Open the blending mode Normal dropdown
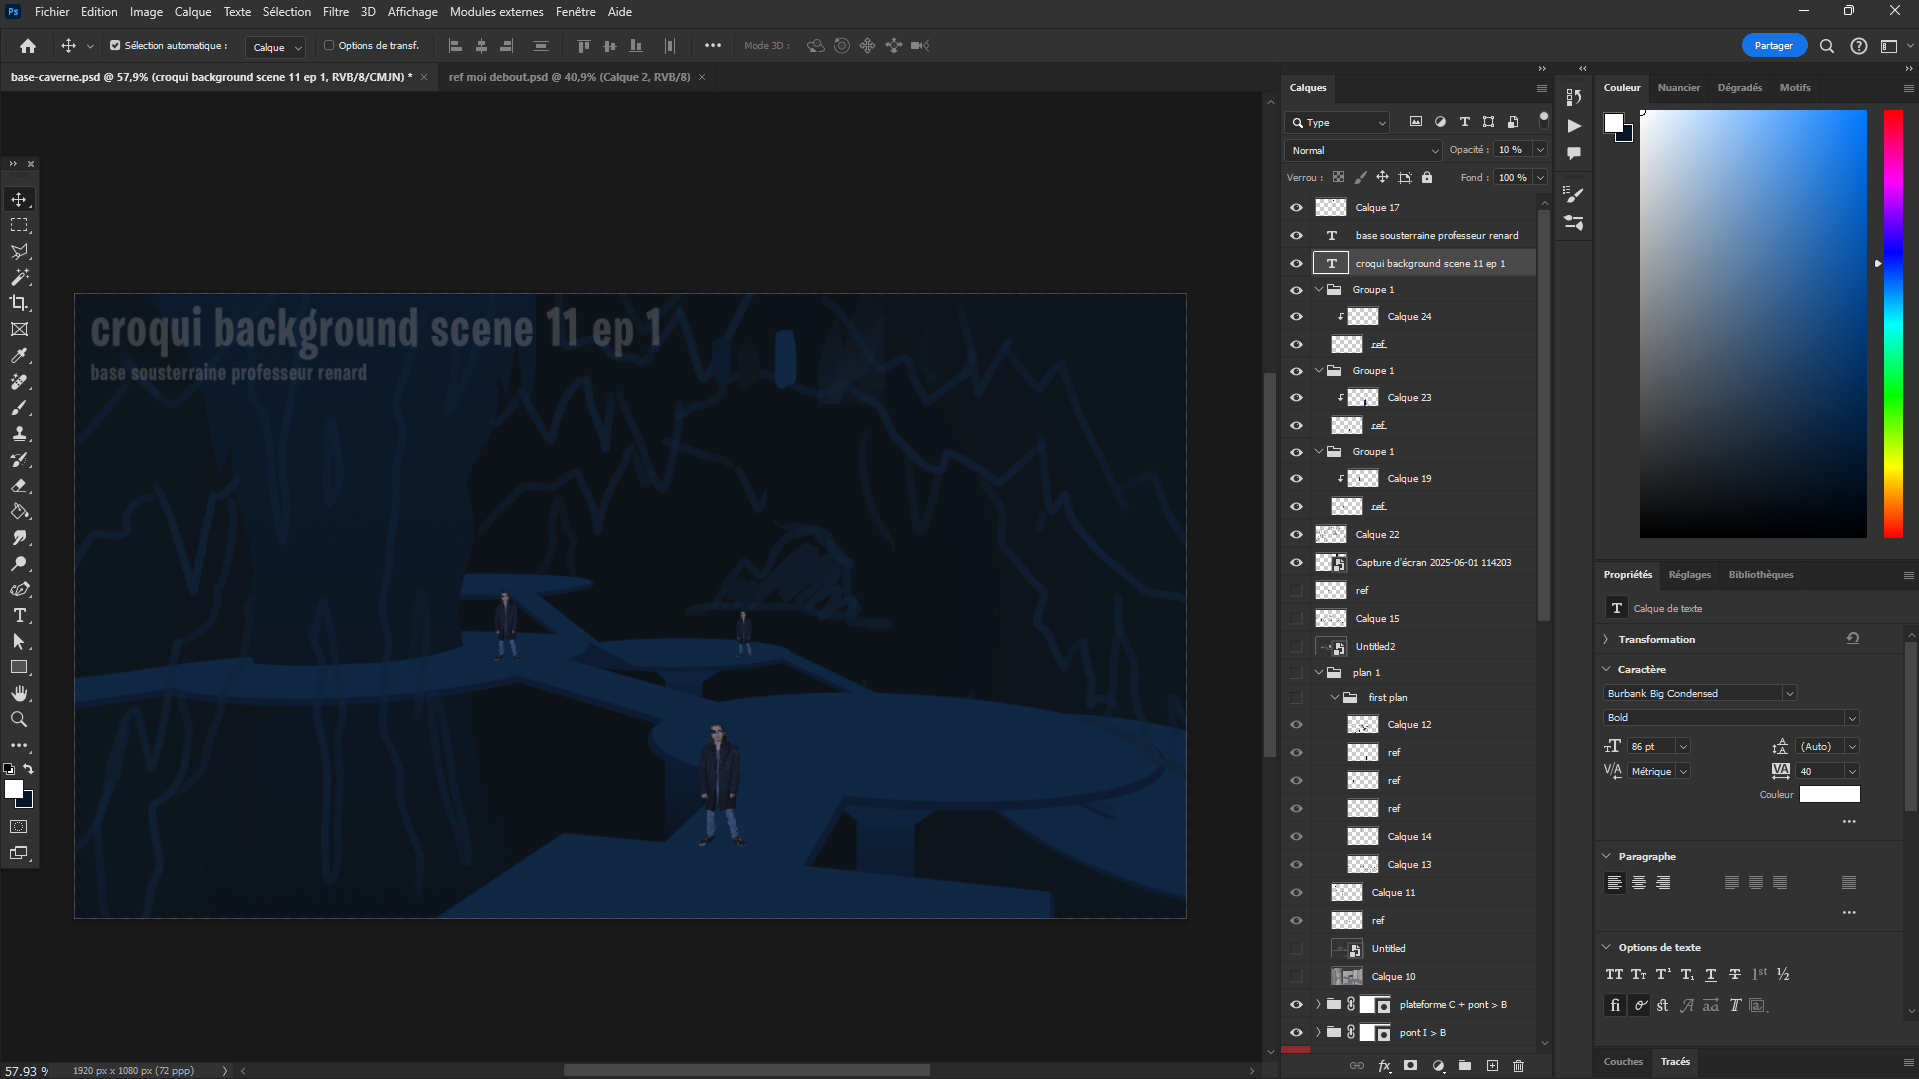 click(x=1363, y=151)
